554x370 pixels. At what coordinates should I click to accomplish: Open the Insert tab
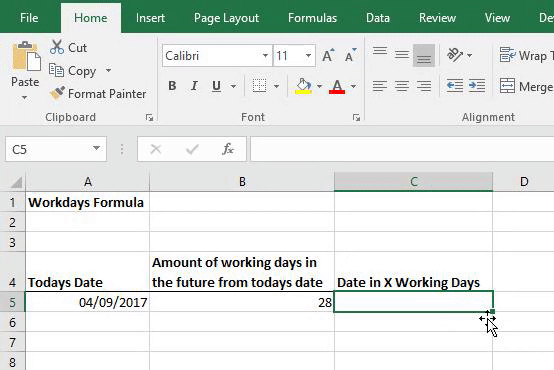click(x=150, y=18)
